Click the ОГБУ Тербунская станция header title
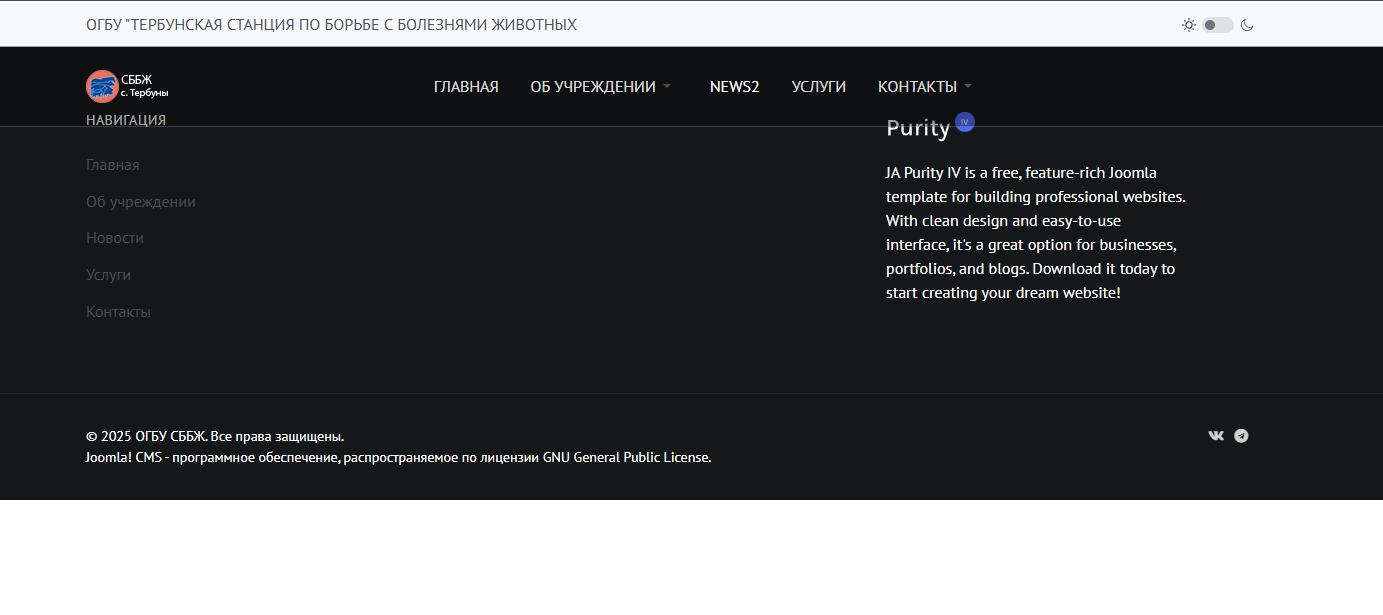 point(331,24)
